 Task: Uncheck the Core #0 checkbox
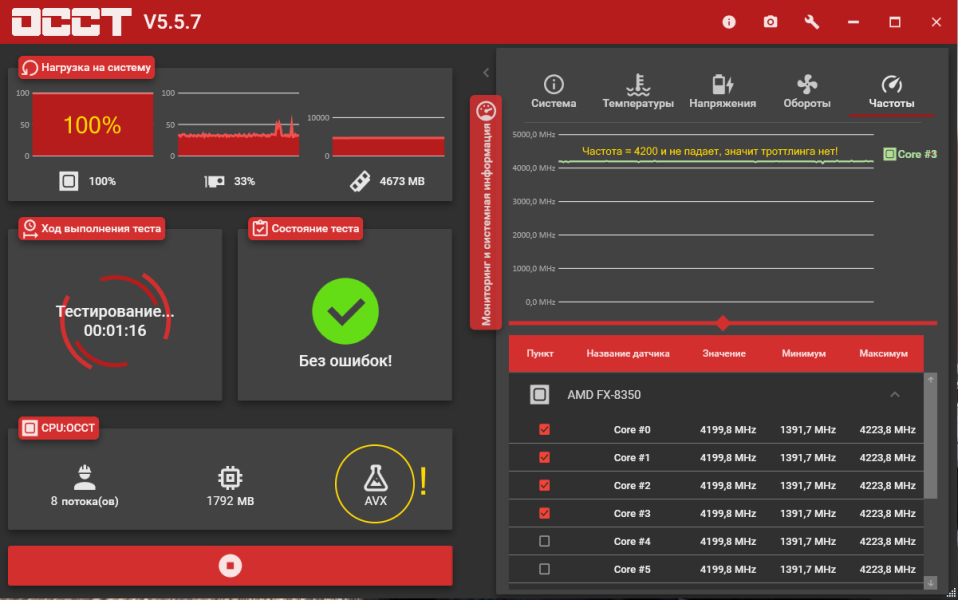click(x=544, y=430)
